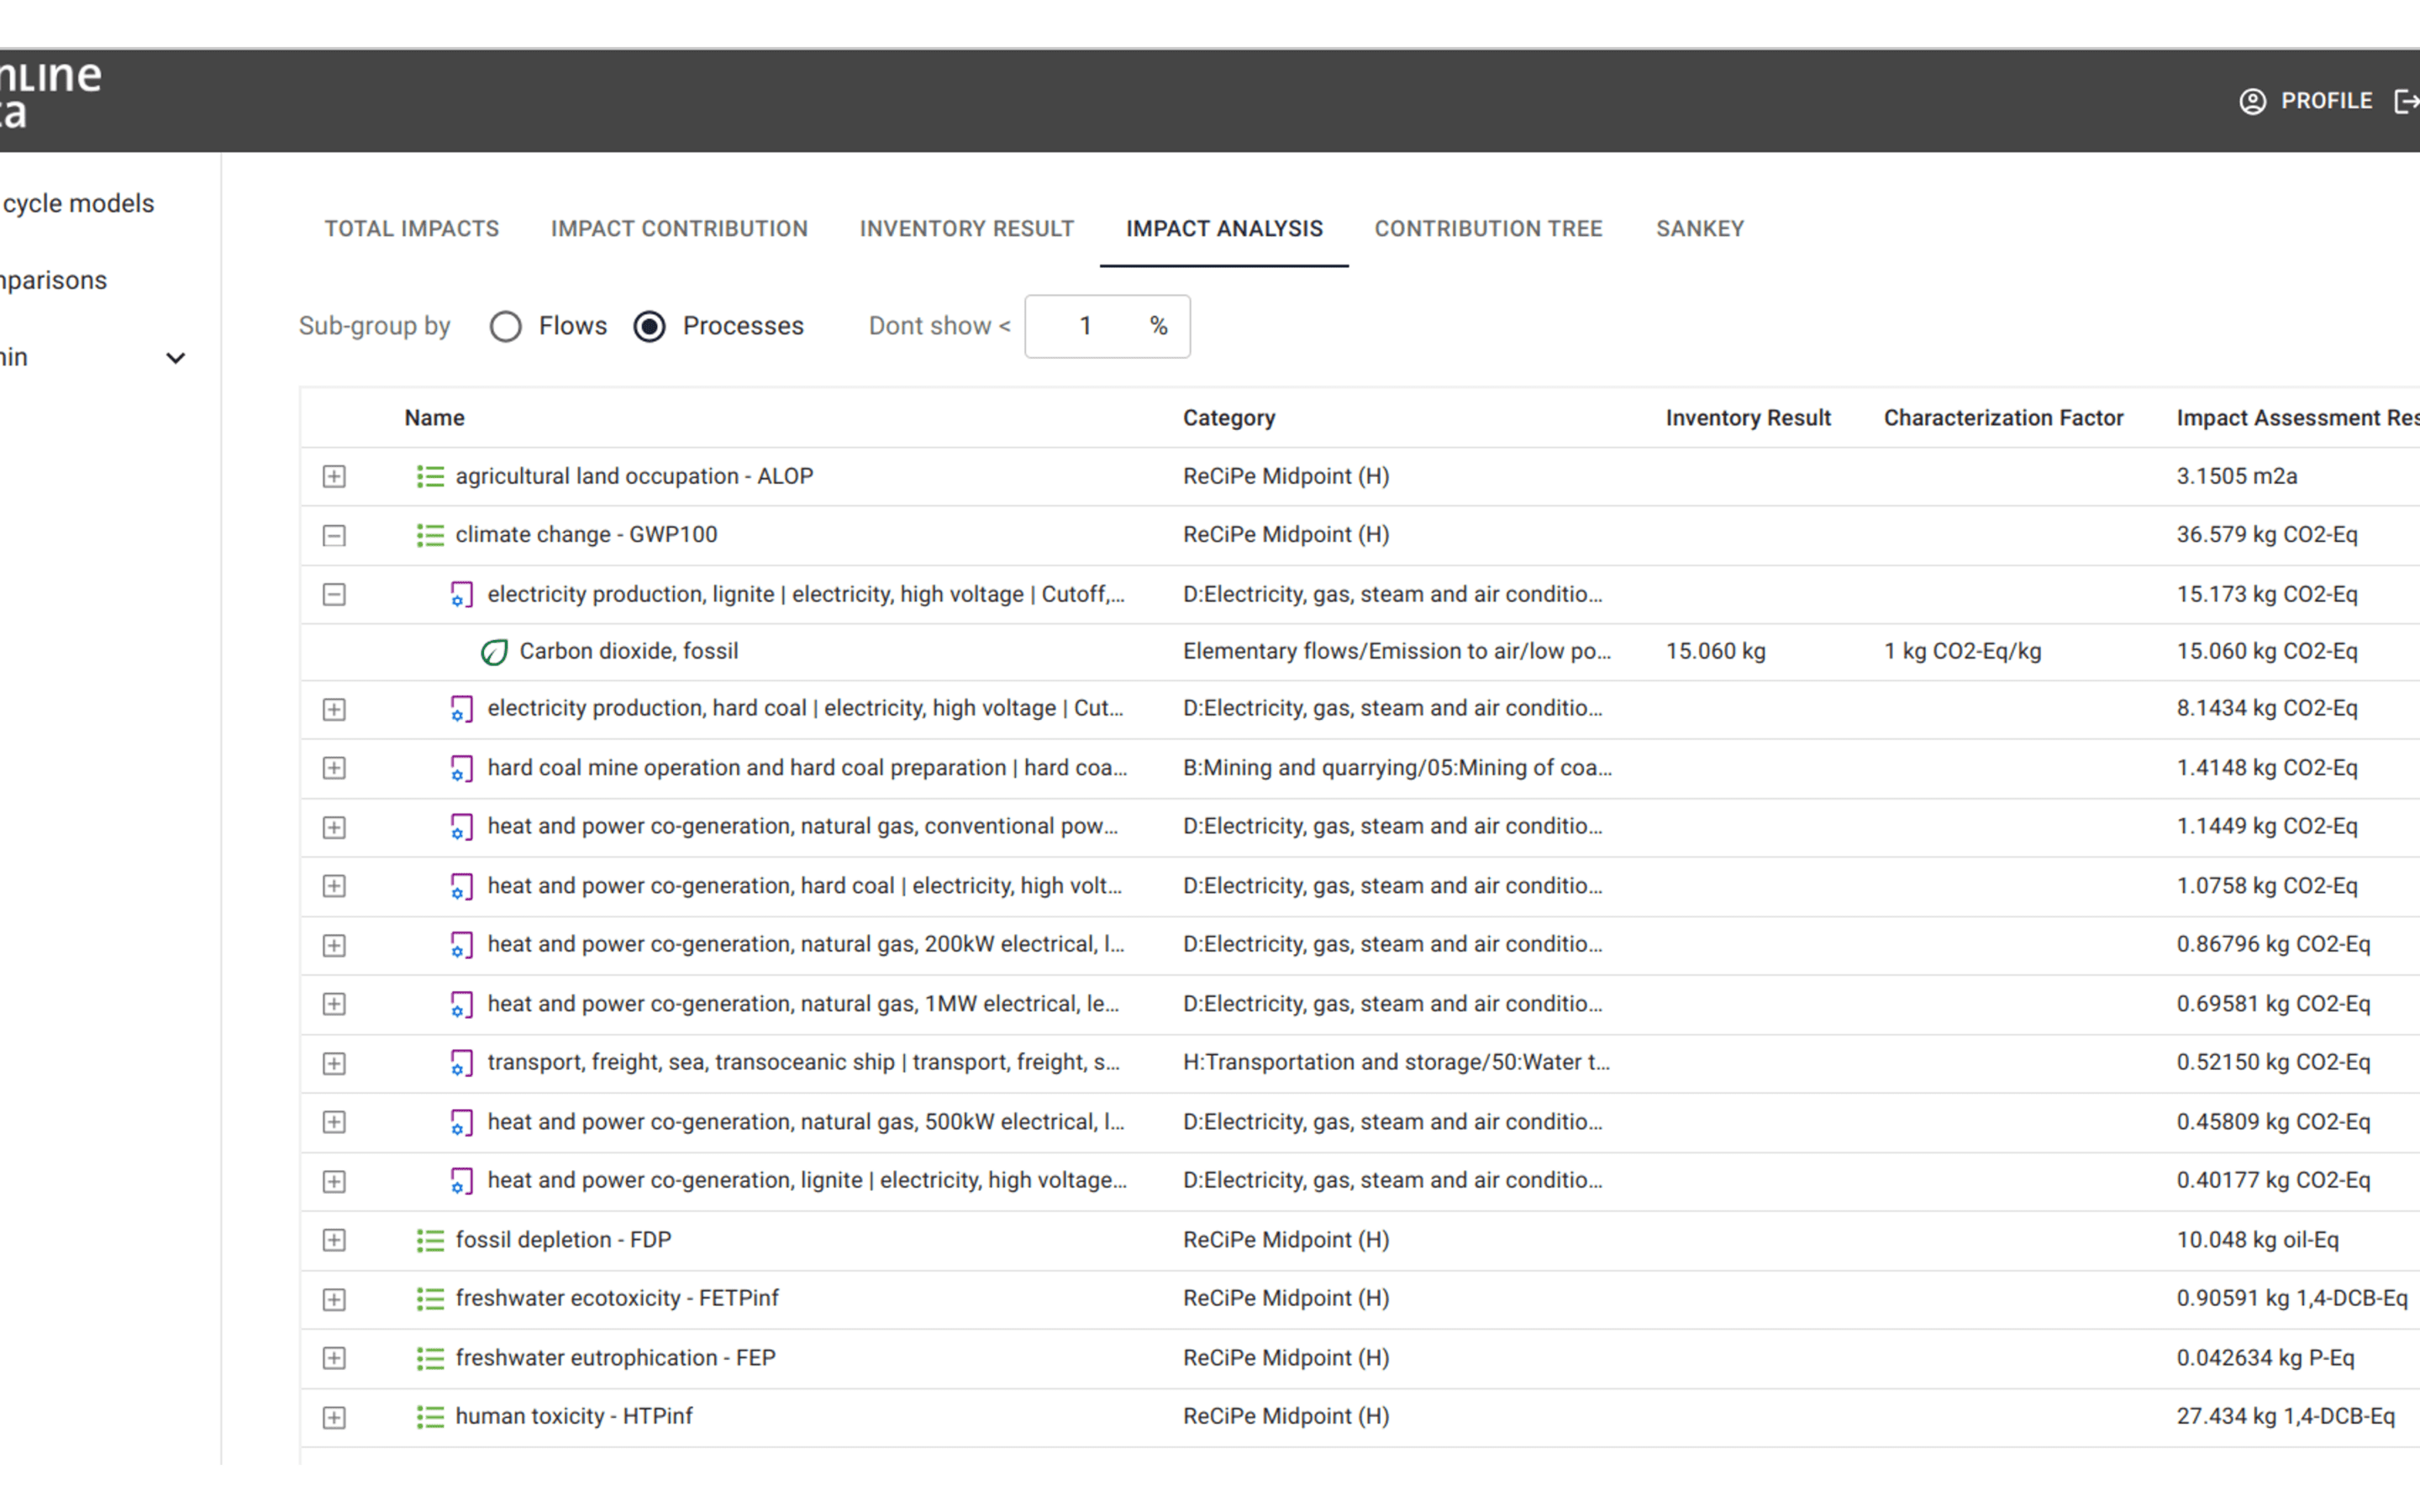Open the PROFILE link

pos(2325,101)
